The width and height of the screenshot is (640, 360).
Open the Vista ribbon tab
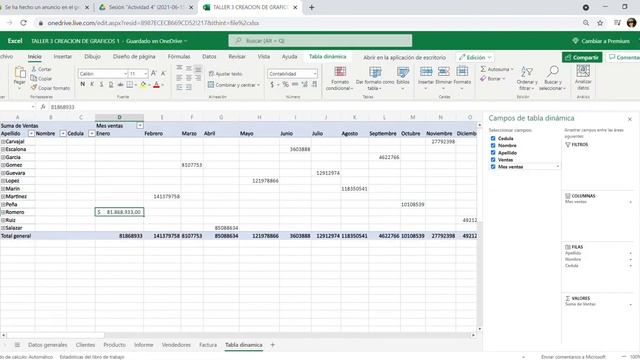pos(264,56)
